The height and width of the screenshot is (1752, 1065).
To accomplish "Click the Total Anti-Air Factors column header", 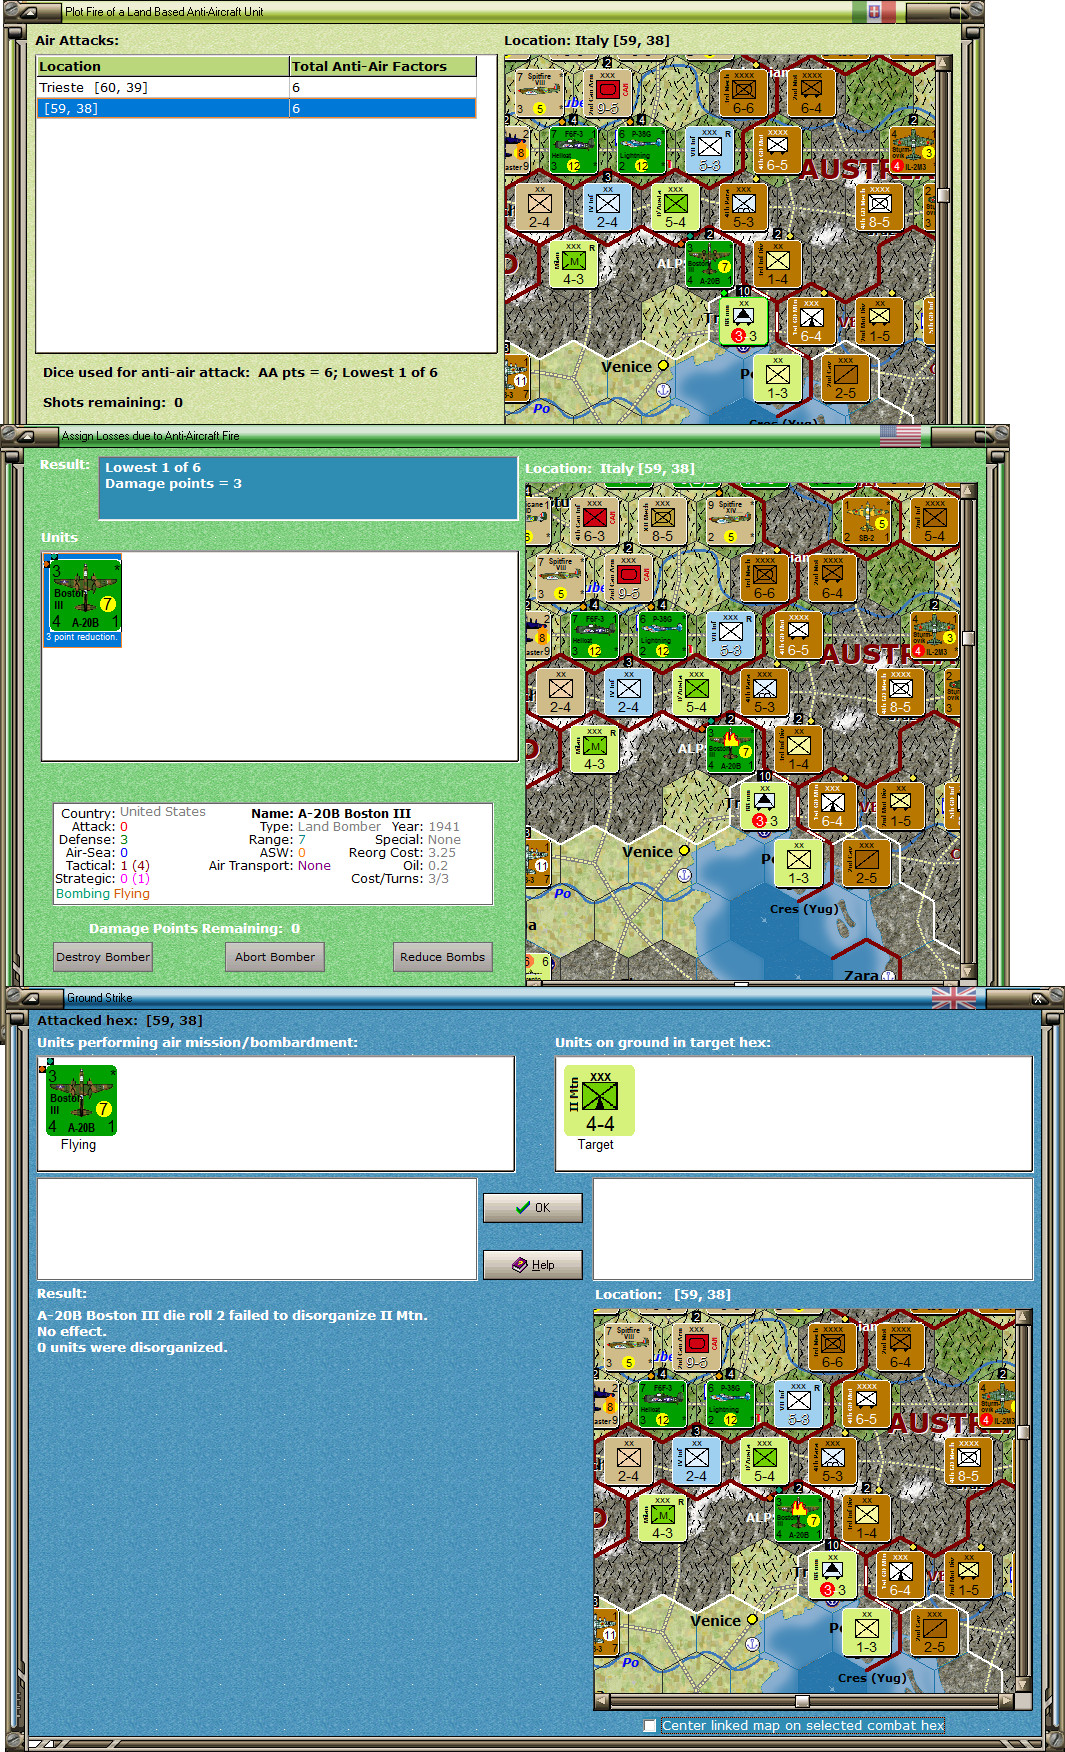I will [383, 66].
